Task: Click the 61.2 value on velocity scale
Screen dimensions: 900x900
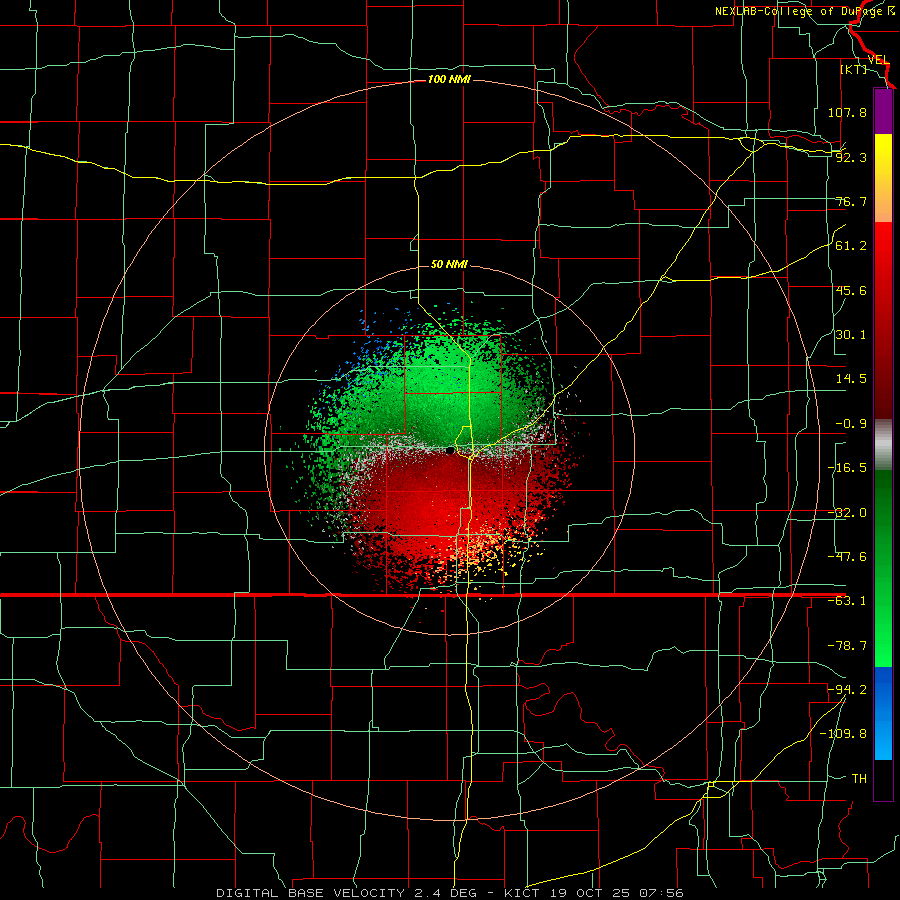Action: (x=851, y=246)
